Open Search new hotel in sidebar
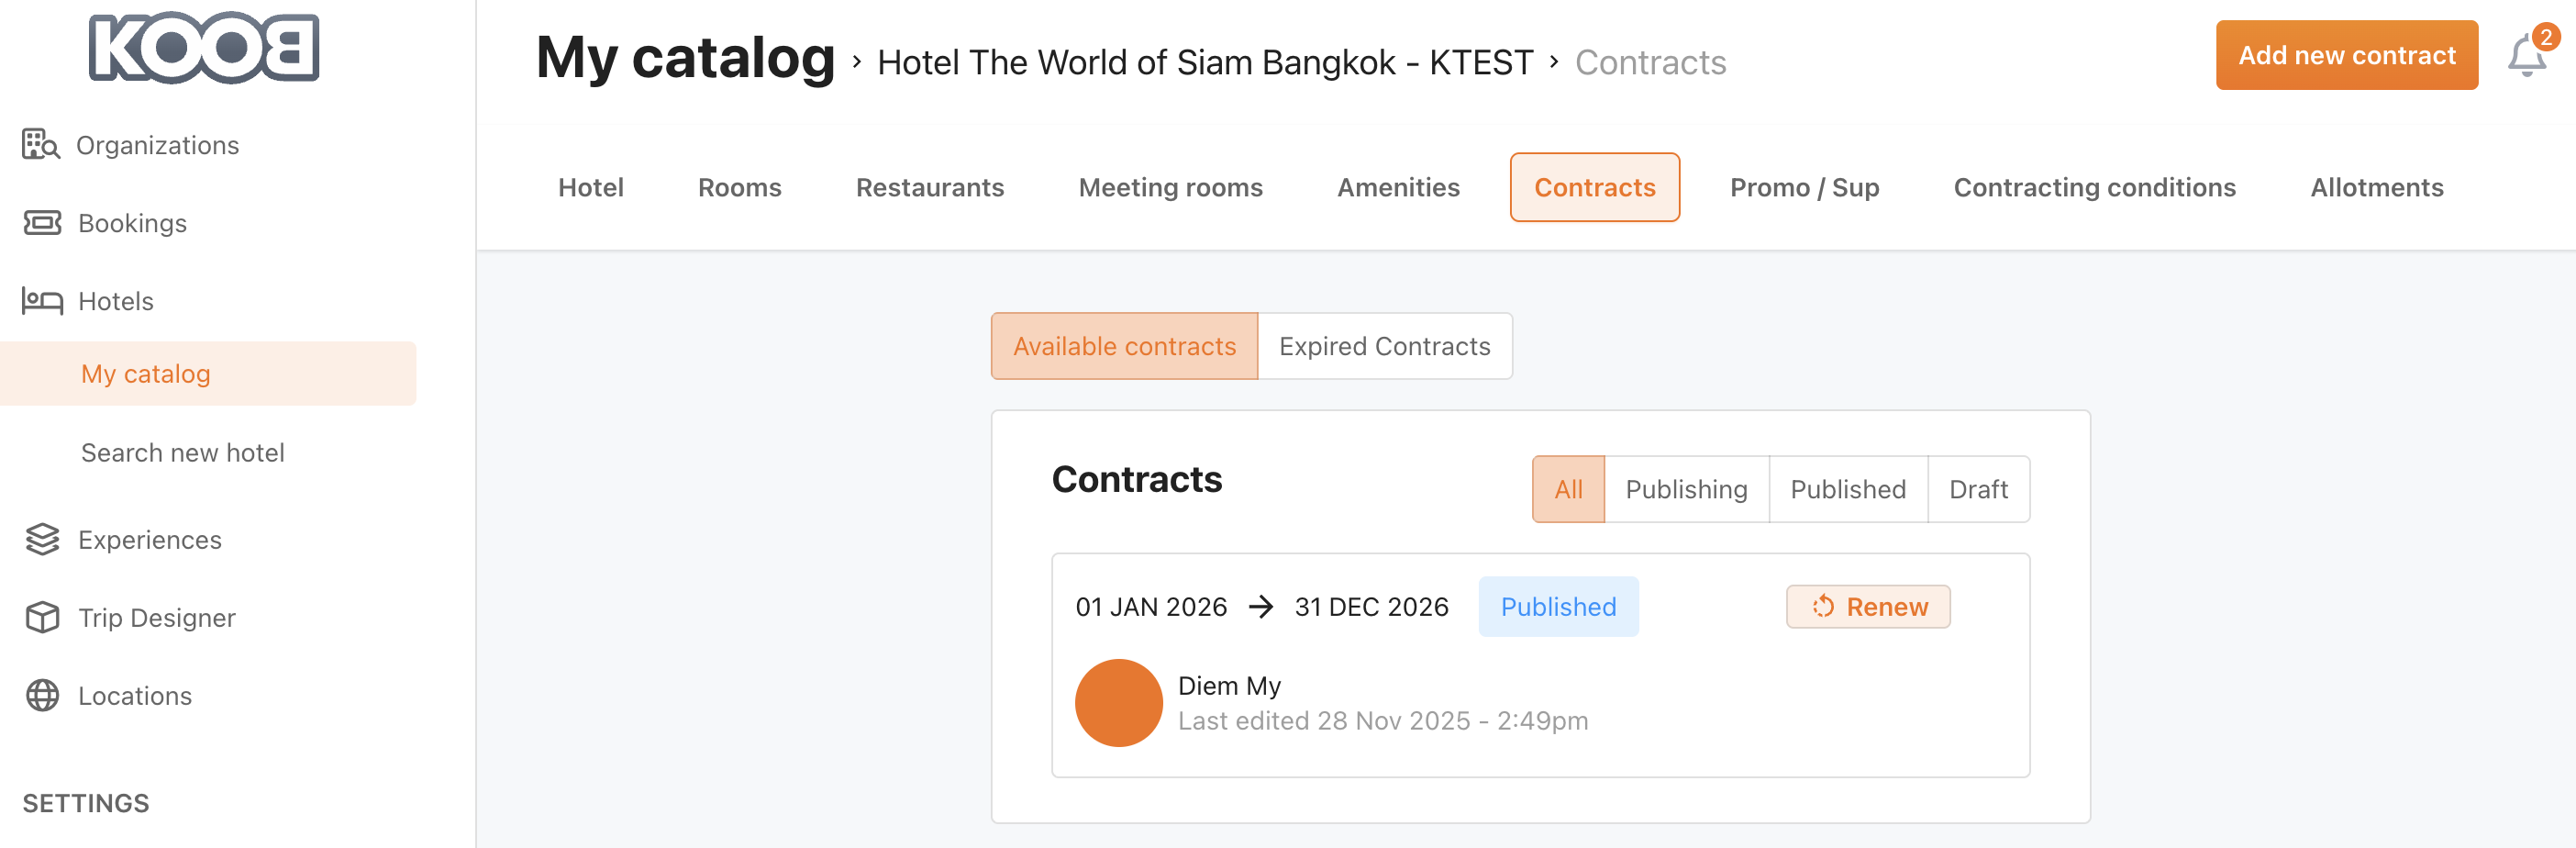Screen dimensions: 2576x848 [x=183, y=452]
